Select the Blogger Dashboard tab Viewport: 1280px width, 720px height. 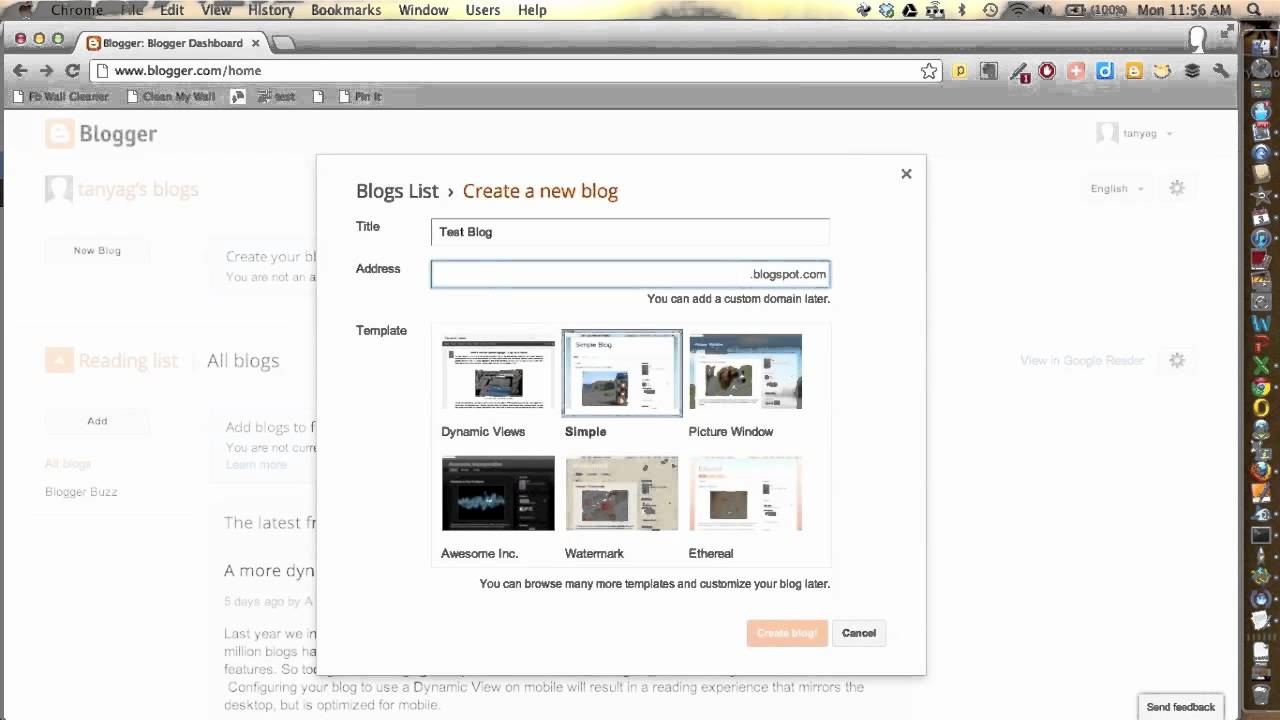click(172, 43)
